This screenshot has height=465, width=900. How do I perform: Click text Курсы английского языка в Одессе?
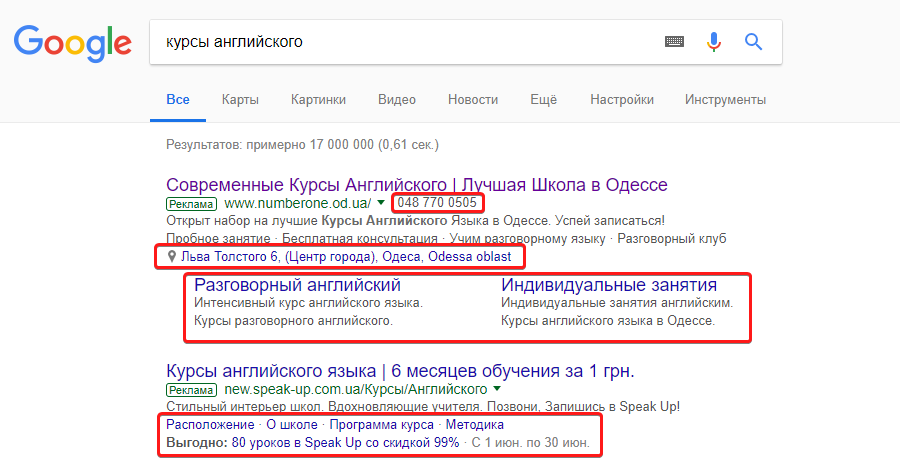pos(608,321)
